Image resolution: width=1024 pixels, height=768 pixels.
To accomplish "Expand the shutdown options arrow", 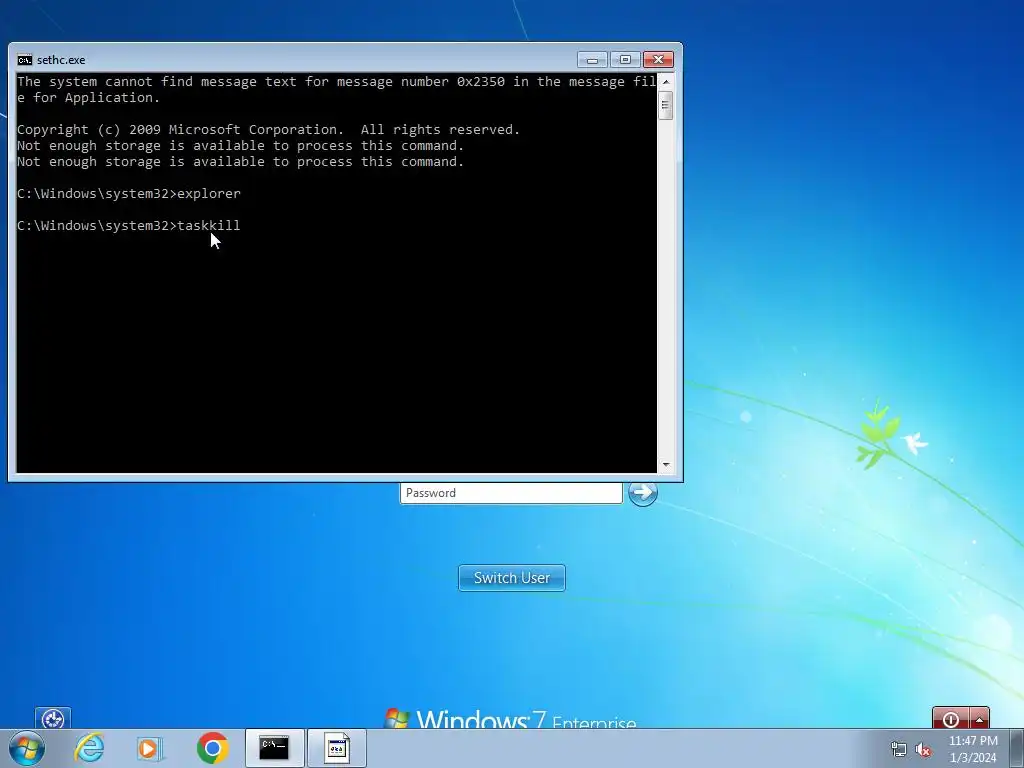I will tap(980, 718).
